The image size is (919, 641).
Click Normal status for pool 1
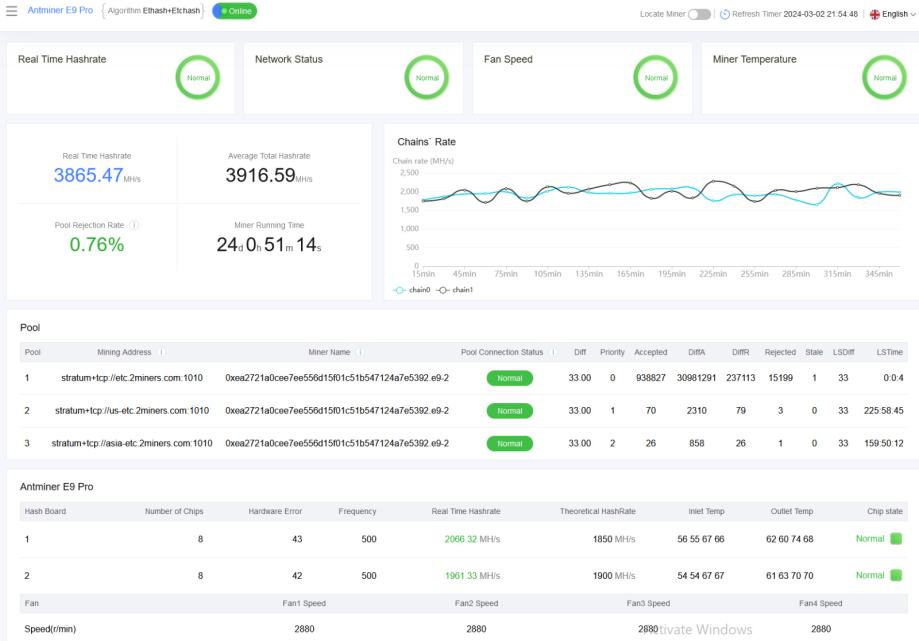click(509, 378)
